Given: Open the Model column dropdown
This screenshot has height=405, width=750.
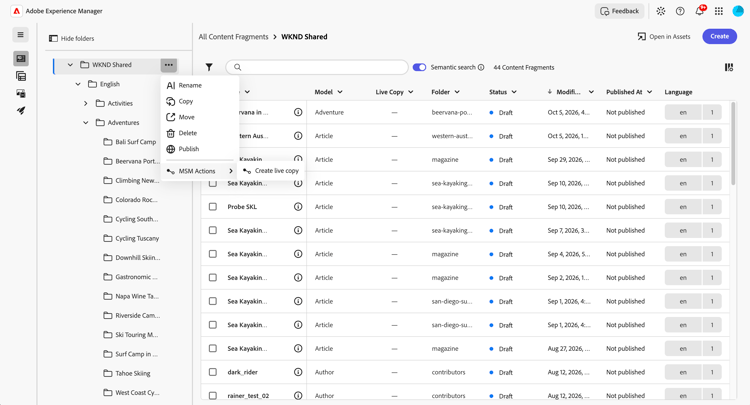Looking at the screenshot, I should [340, 92].
